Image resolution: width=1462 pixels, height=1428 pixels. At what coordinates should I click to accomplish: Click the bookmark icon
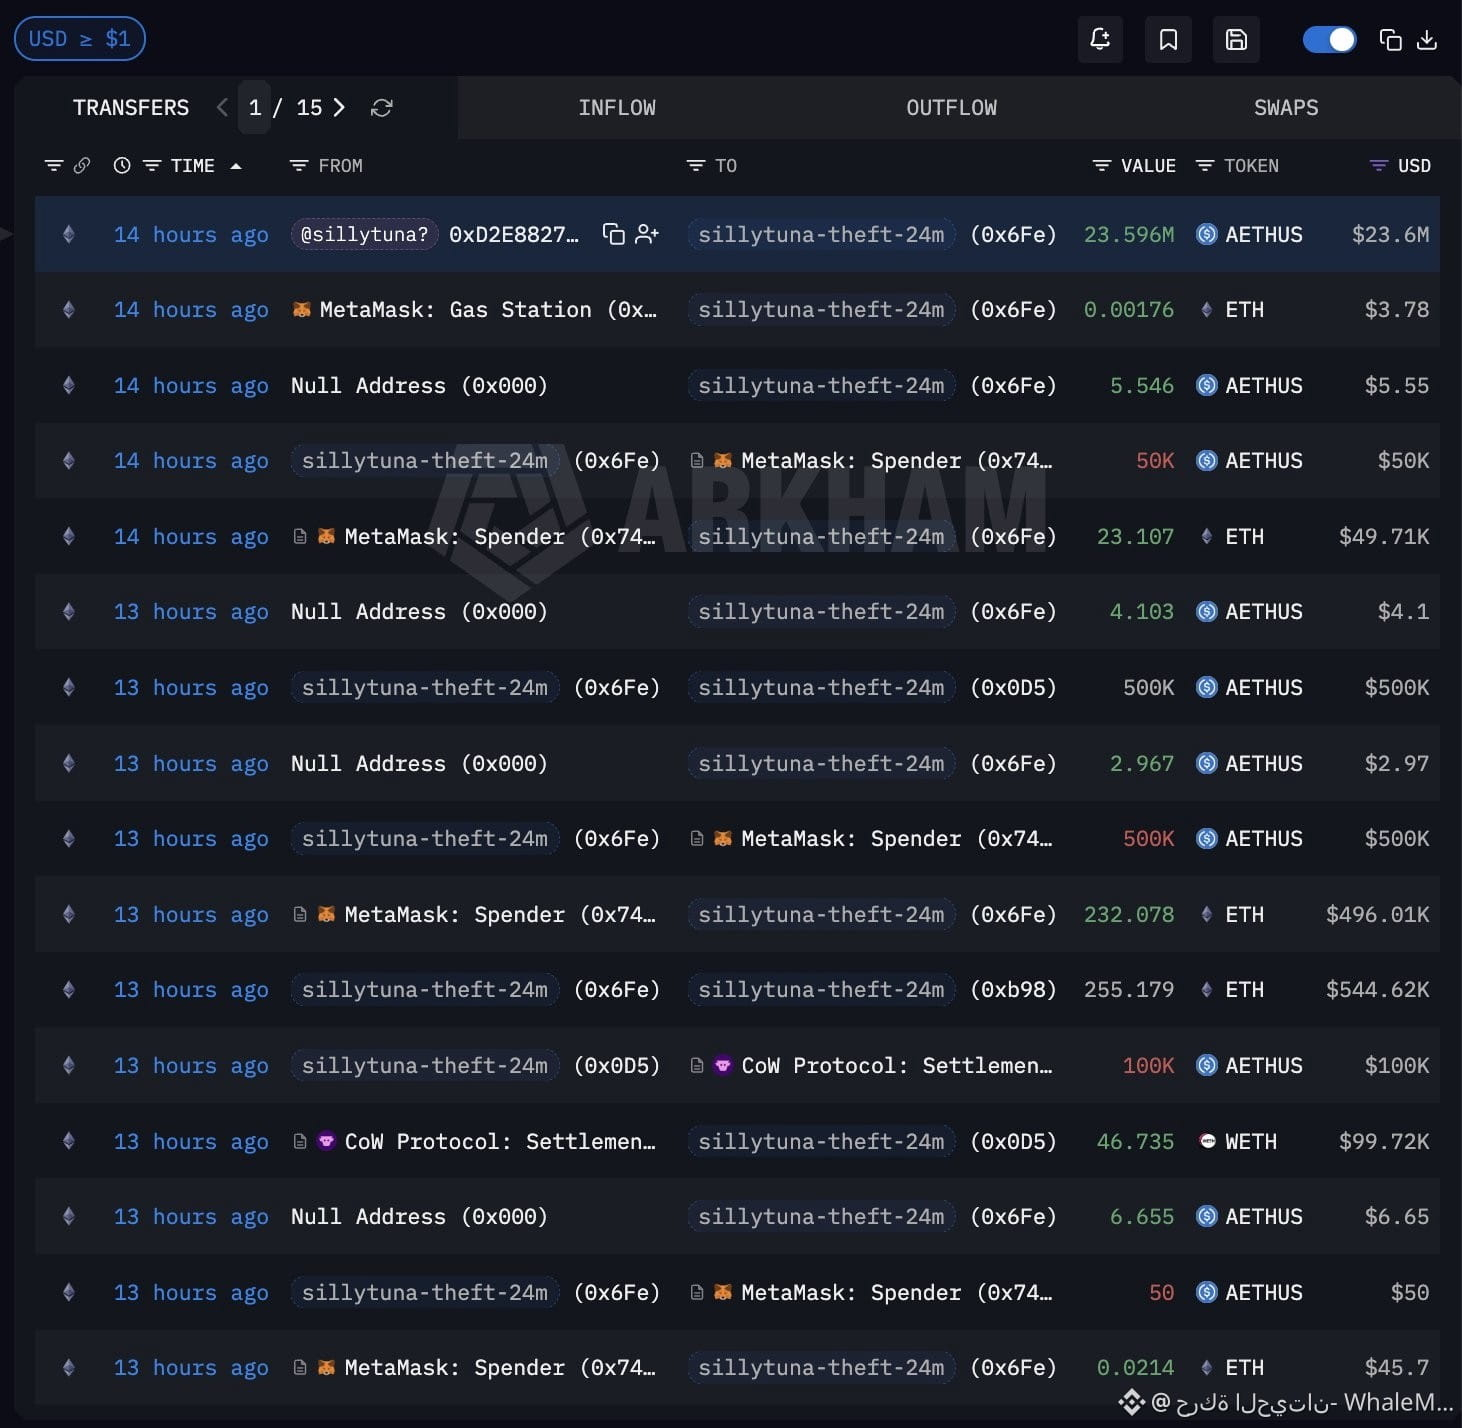(x=1168, y=40)
